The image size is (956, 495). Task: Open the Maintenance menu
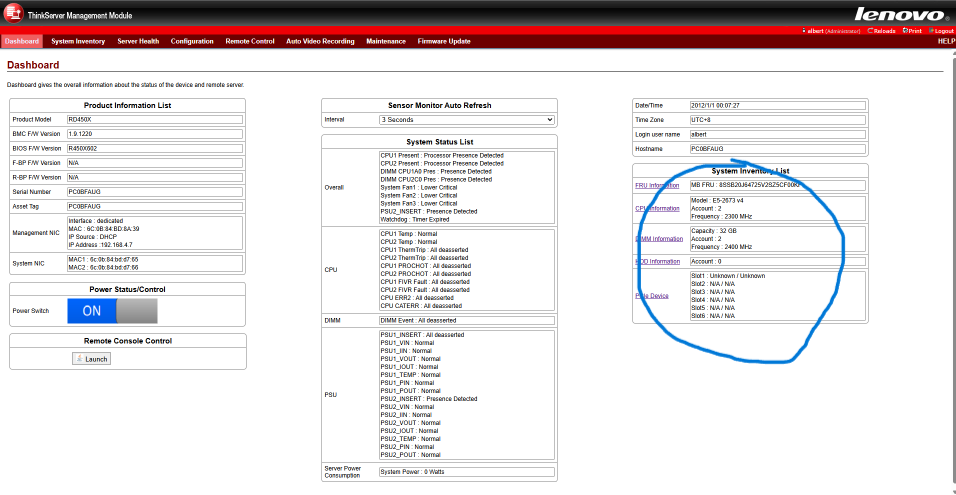click(386, 41)
